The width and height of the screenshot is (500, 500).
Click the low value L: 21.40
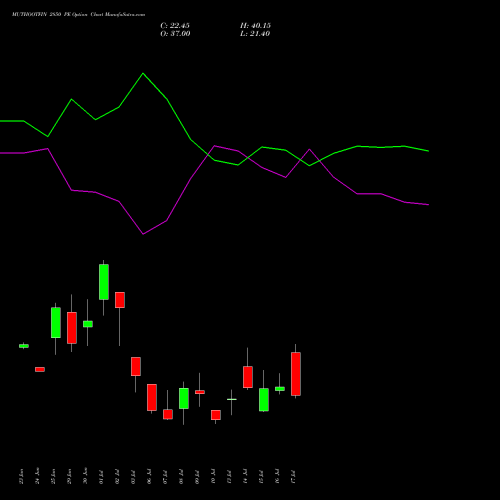pyautogui.click(x=255, y=34)
